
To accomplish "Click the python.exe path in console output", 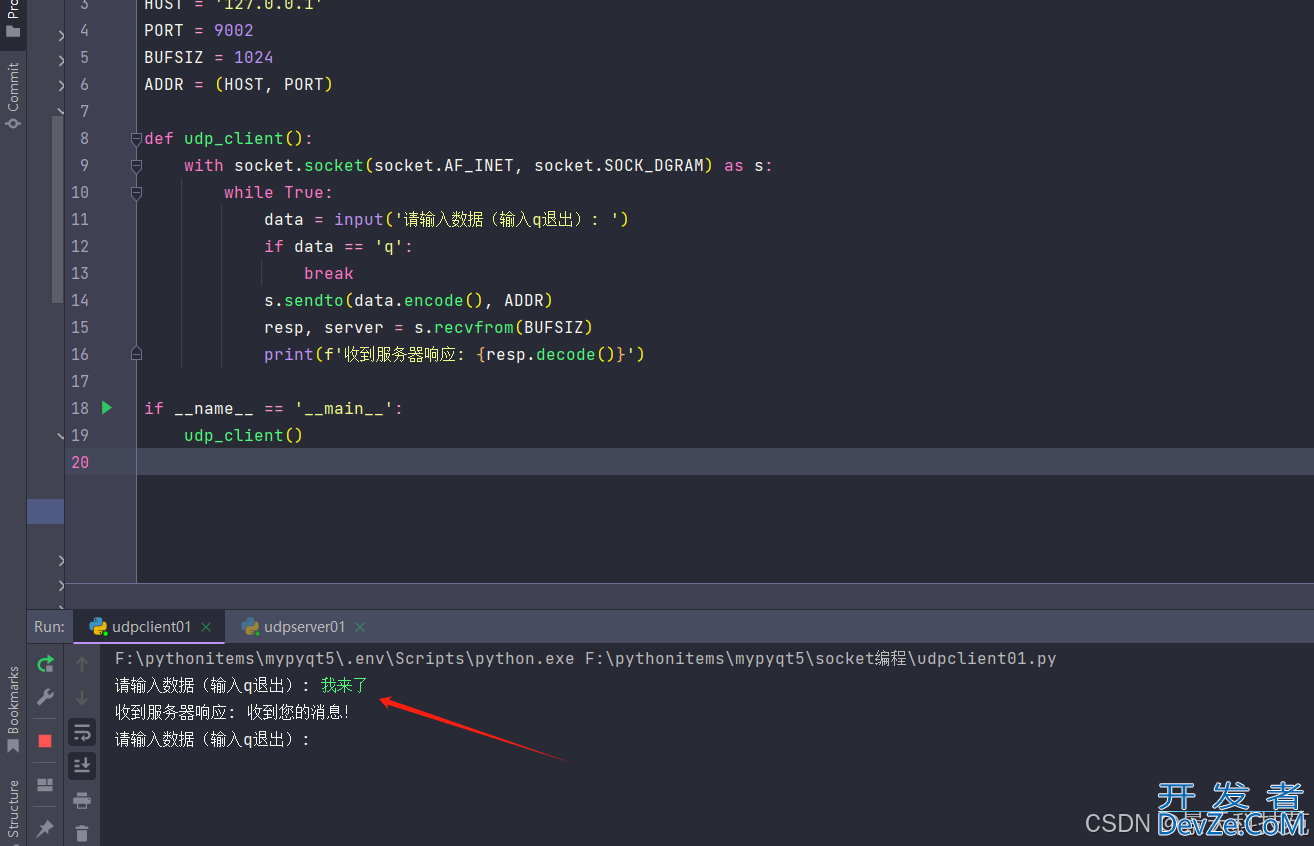I will (x=345, y=659).
